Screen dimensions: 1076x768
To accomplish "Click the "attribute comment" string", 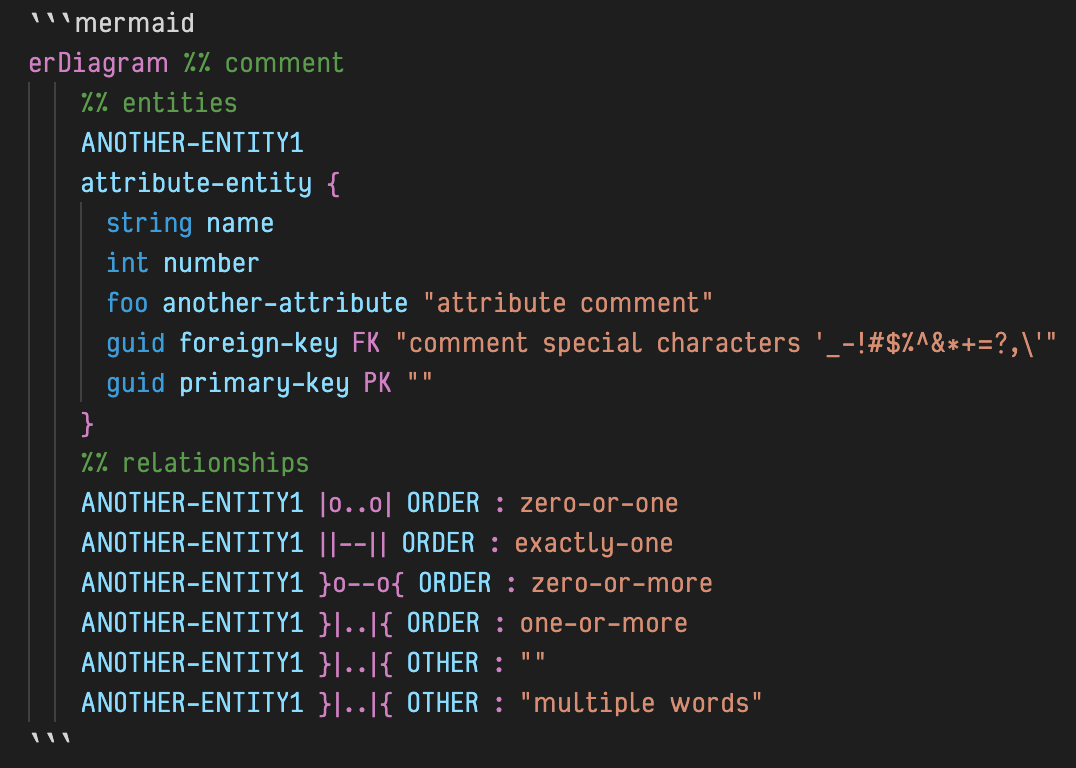I will [568, 303].
